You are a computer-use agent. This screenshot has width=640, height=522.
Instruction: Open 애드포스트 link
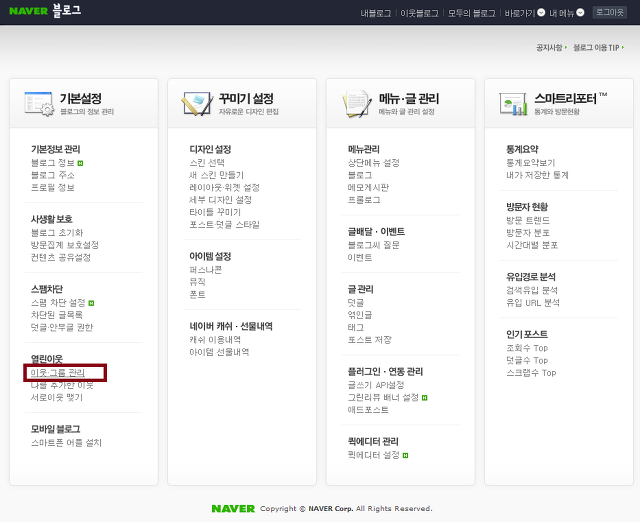[368, 410]
